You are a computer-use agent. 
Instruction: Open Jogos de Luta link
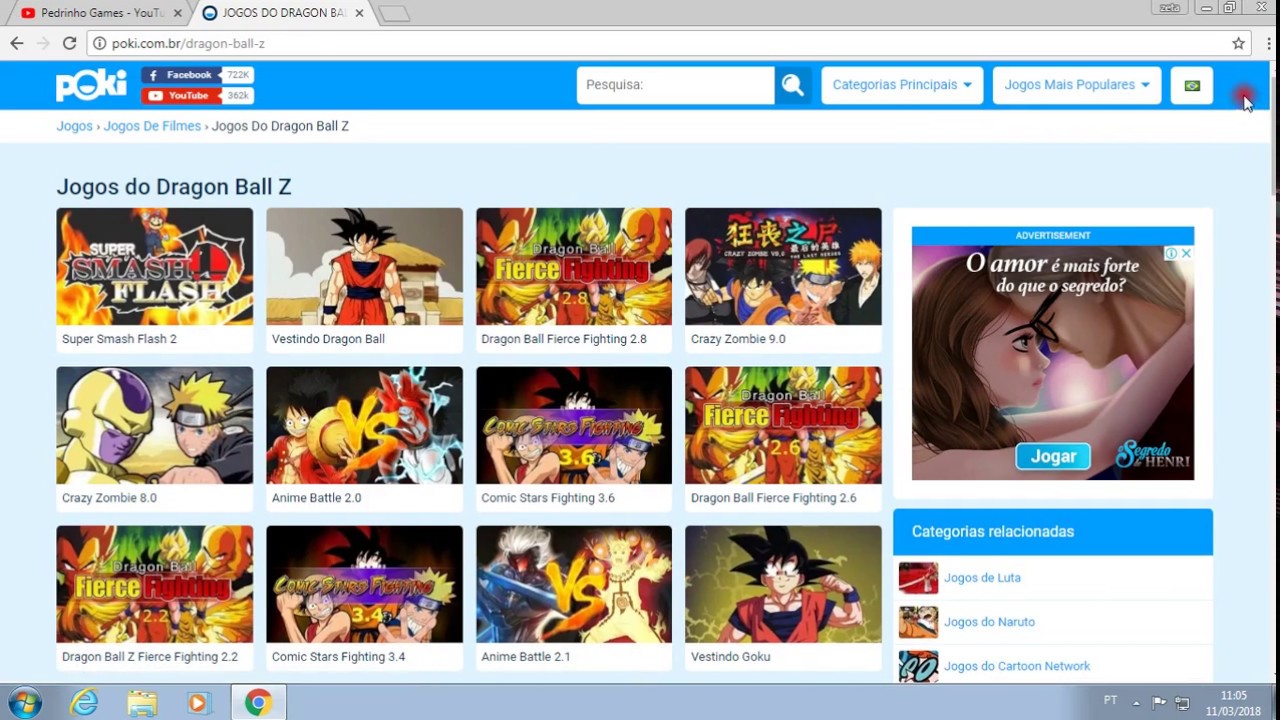pyautogui.click(x=982, y=578)
